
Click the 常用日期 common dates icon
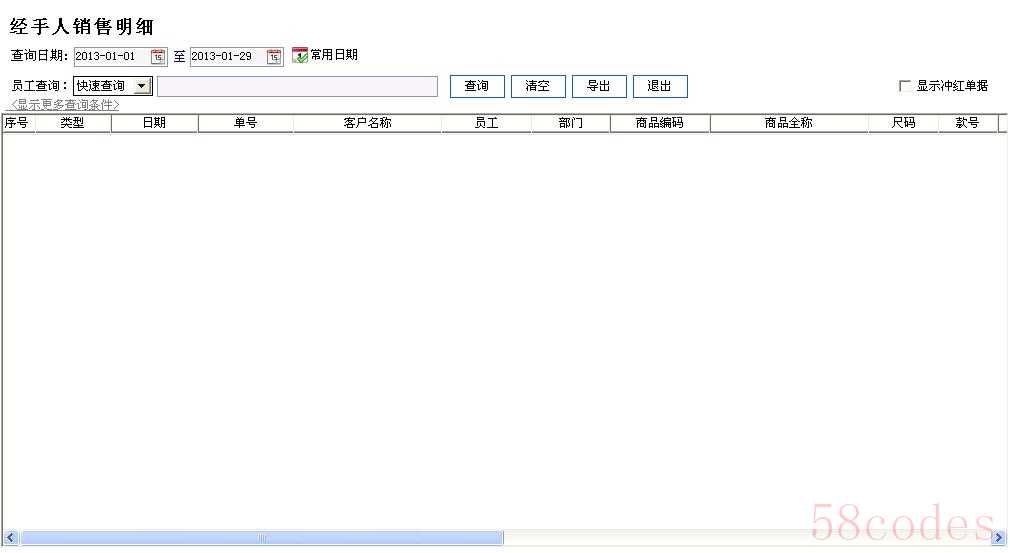click(300, 56)
